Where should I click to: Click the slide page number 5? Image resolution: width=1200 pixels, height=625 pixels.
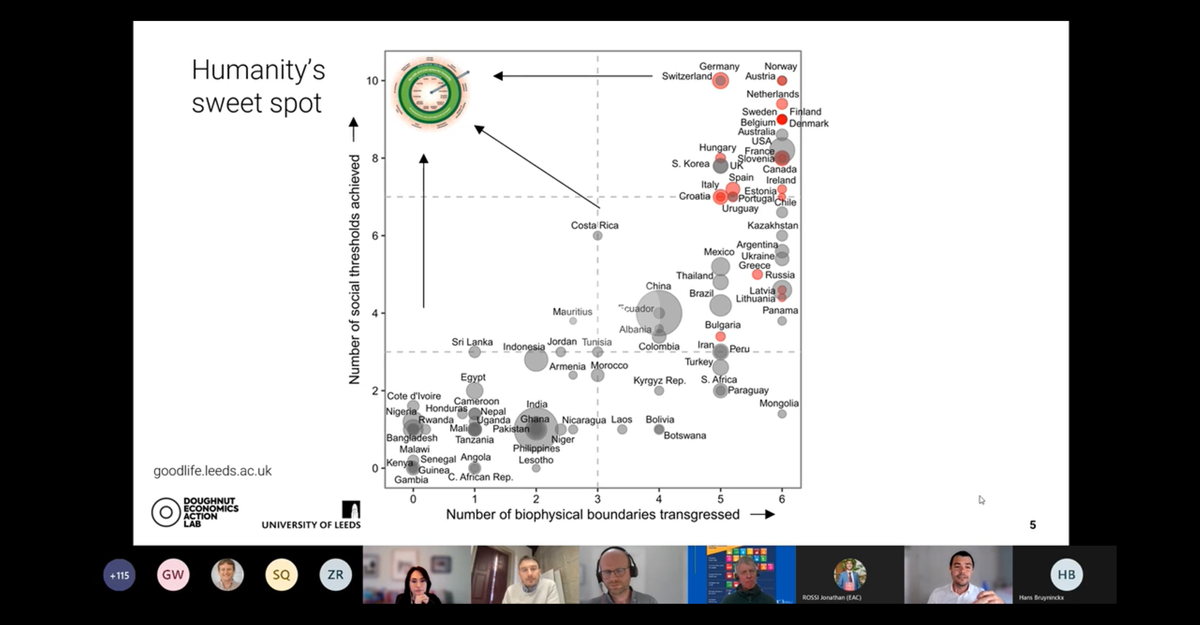click(x=1033, y=525)
